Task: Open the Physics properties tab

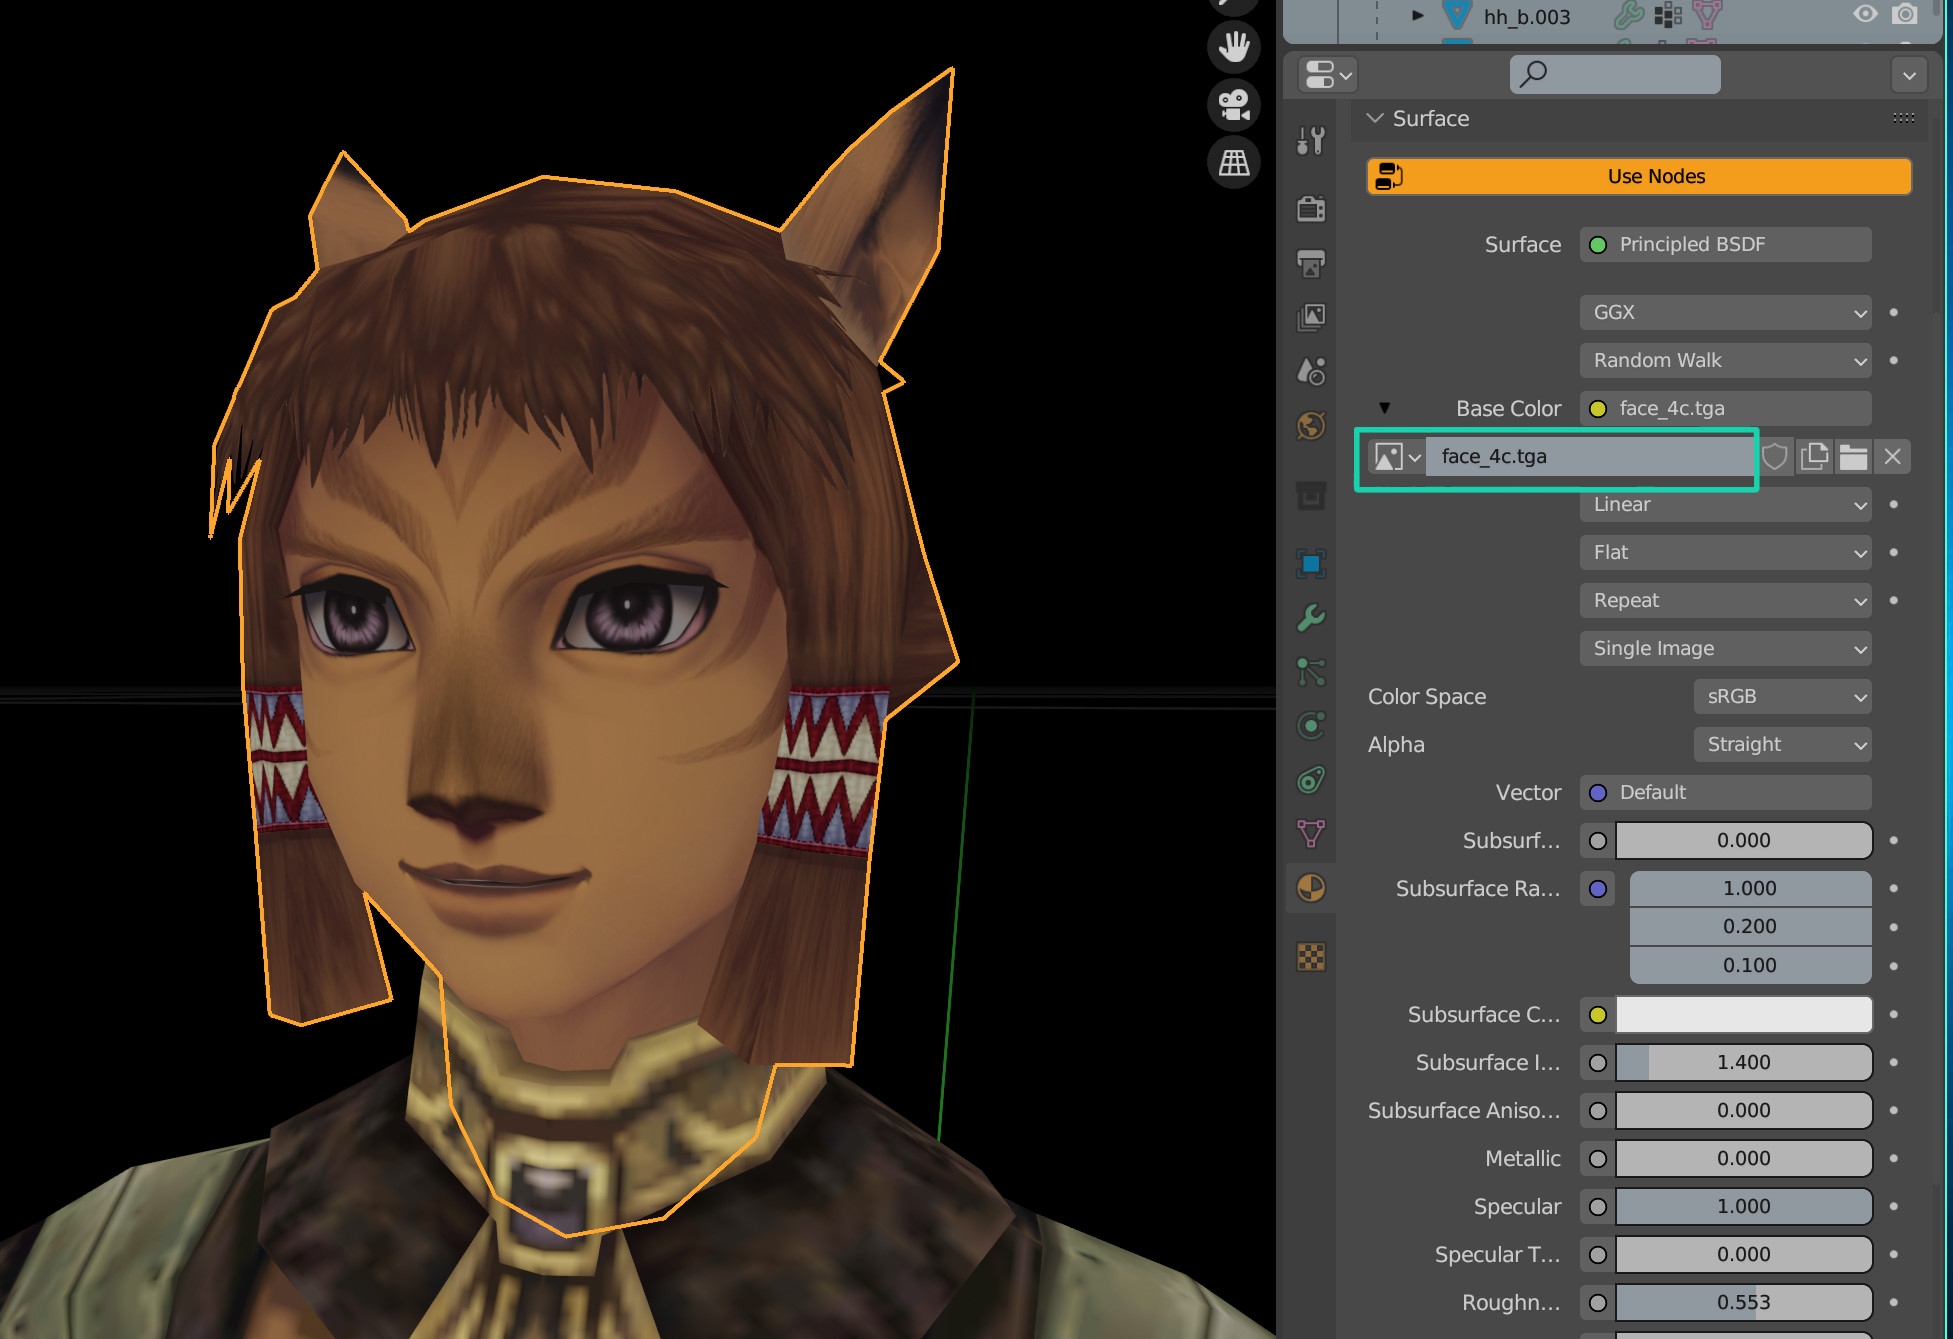Action: click(x=1311, y=726)
